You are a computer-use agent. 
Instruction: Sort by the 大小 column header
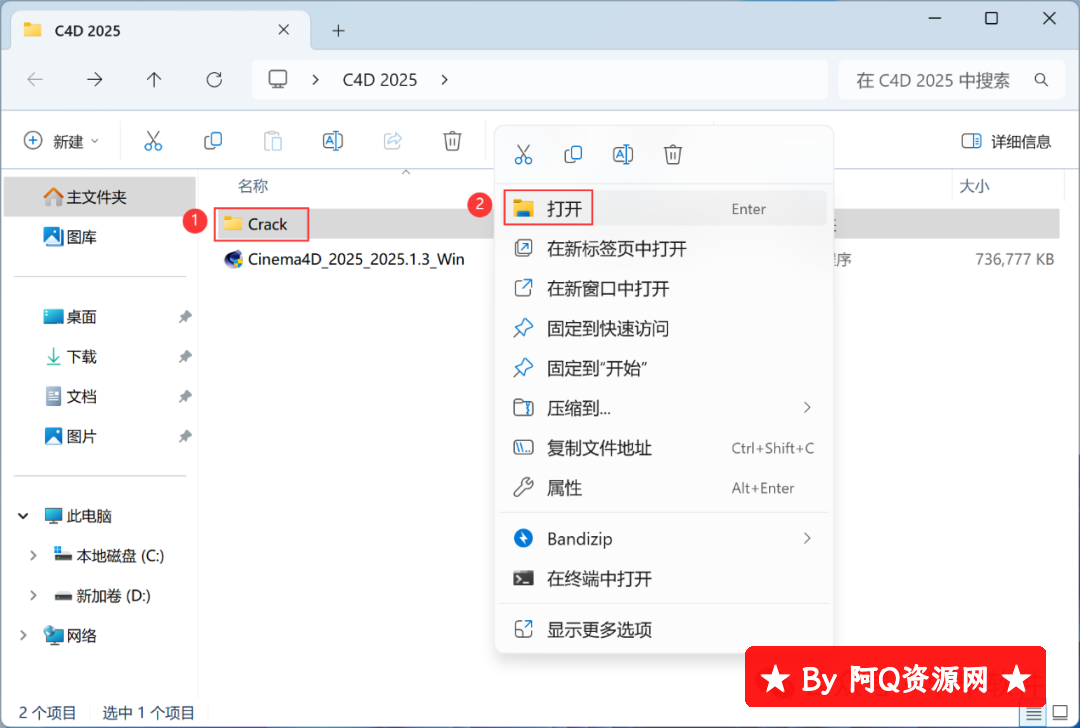tap(974, 186)
